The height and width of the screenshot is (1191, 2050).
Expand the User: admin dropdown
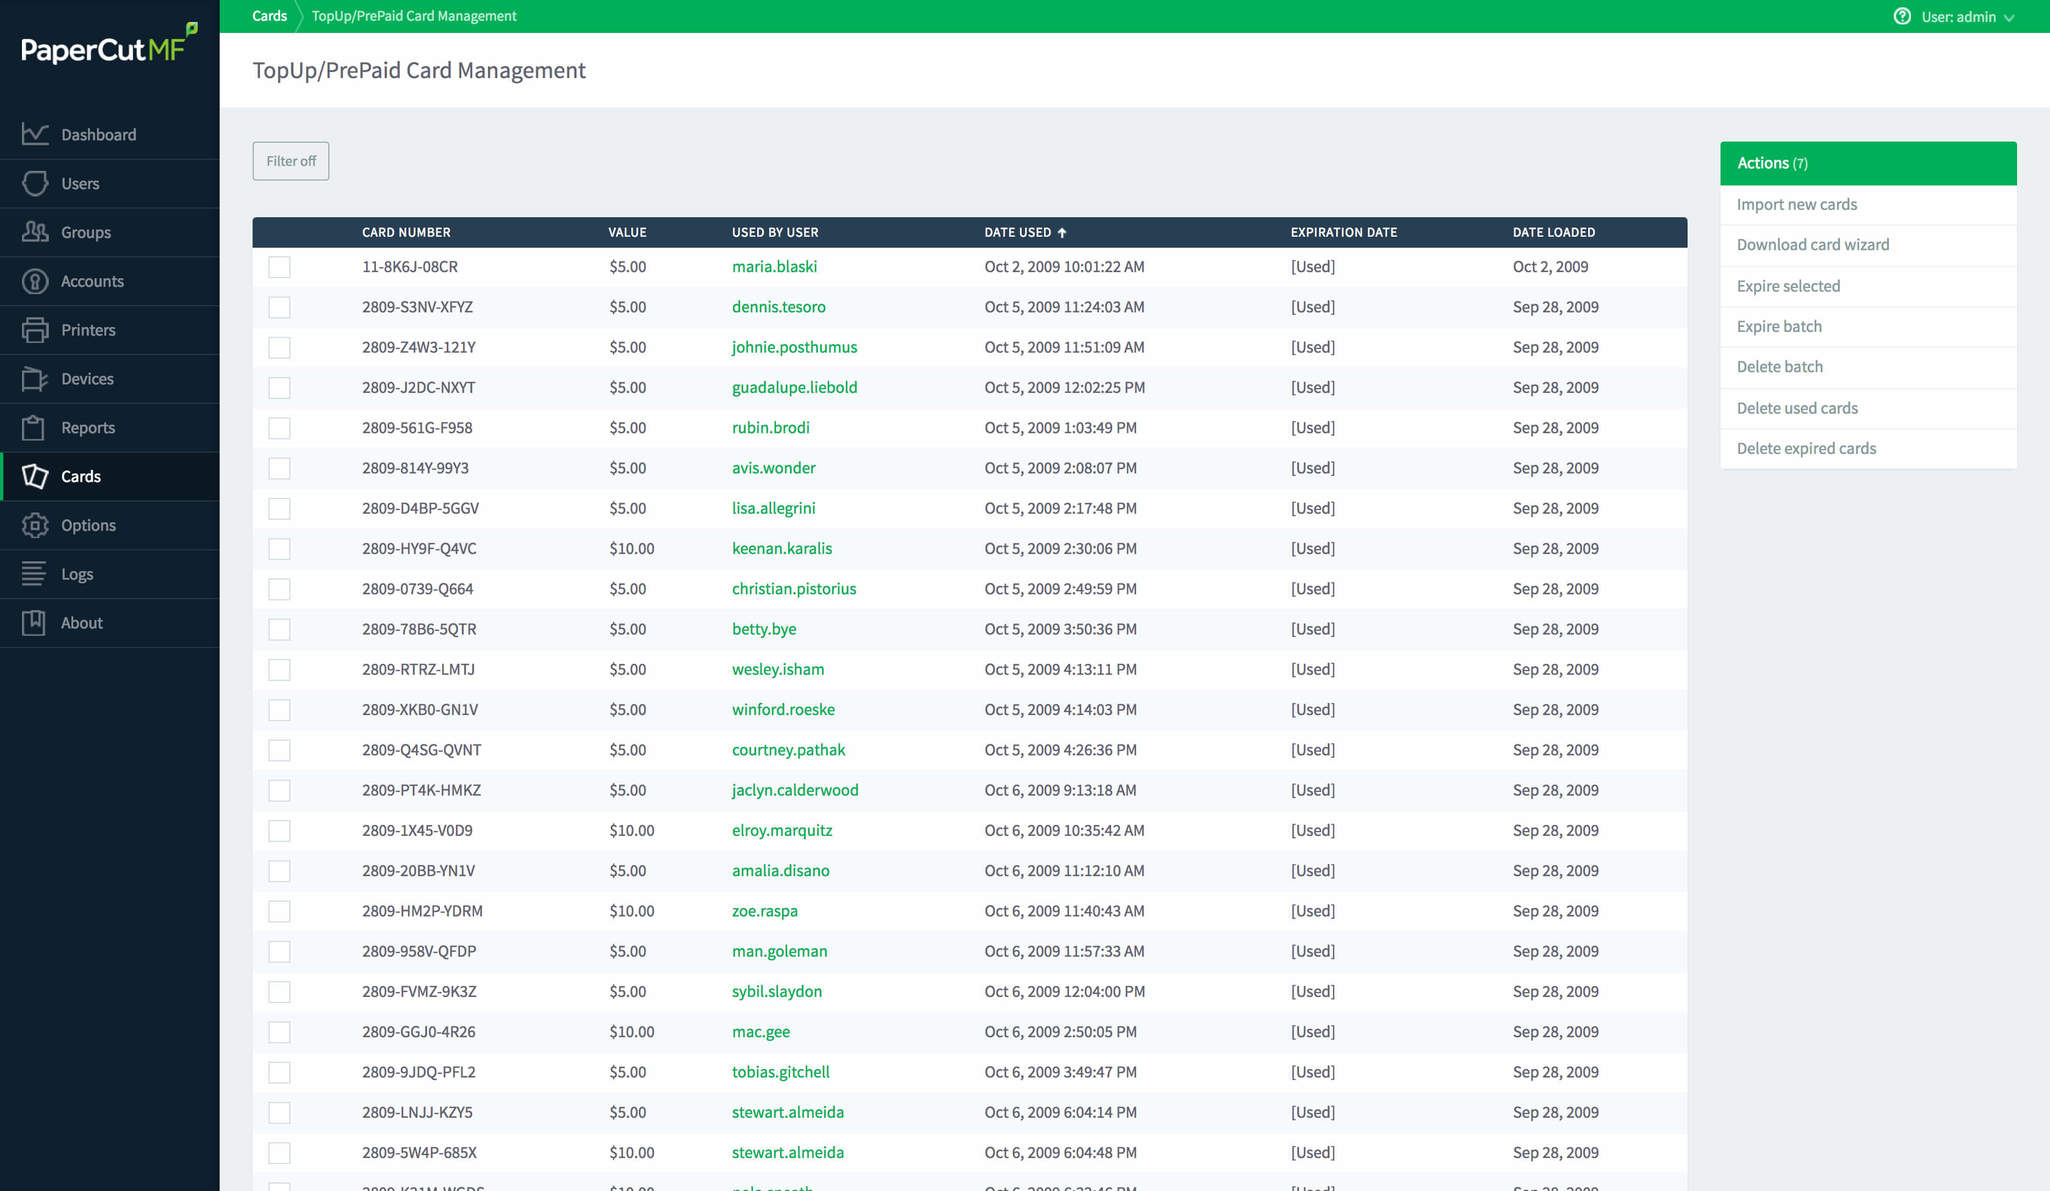coord(1967,17)
